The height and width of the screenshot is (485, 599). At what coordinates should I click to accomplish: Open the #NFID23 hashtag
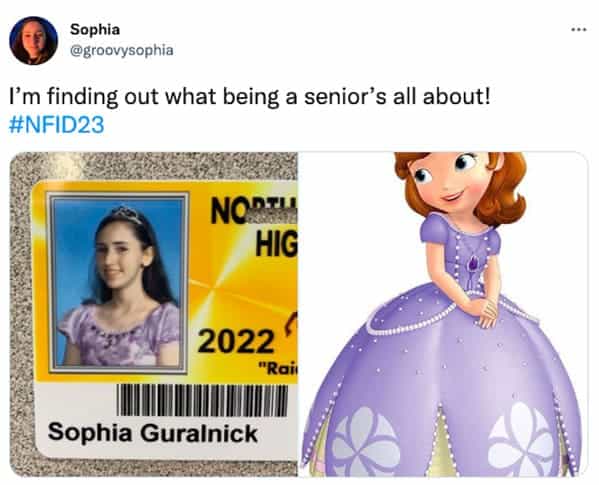(x=56, y=124)
